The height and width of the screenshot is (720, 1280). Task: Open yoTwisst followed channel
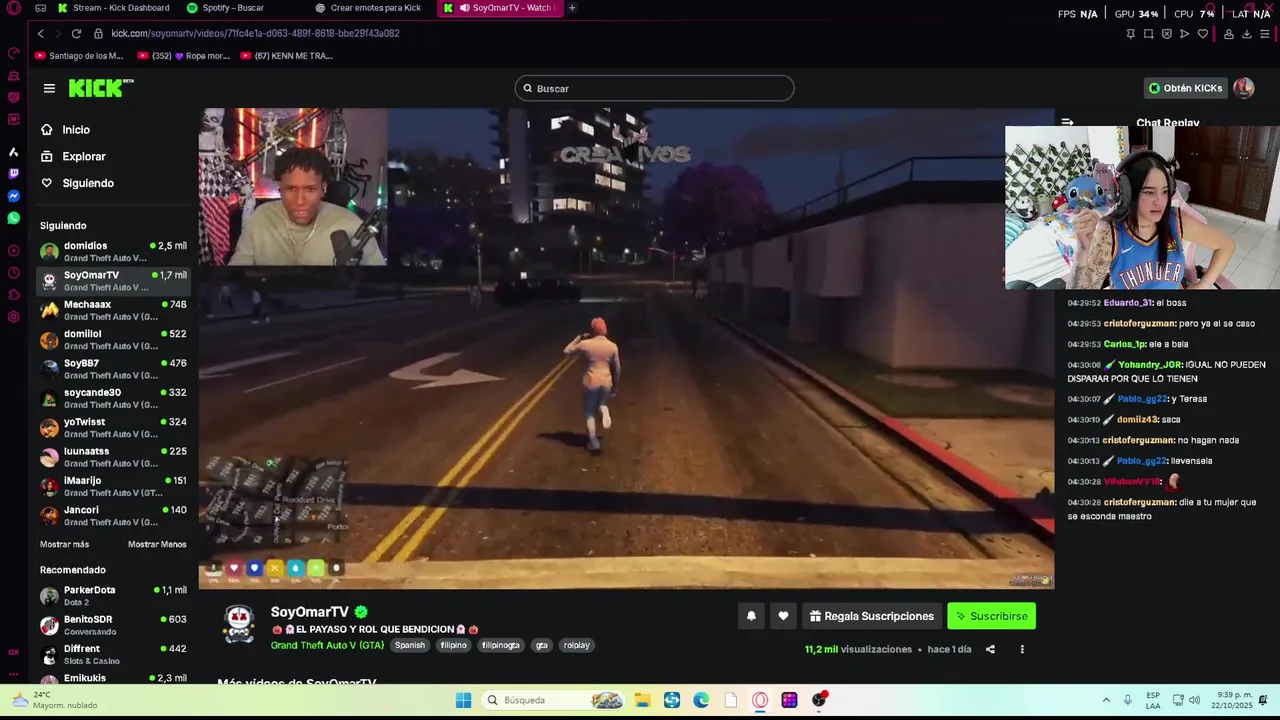tap(113, 427)
